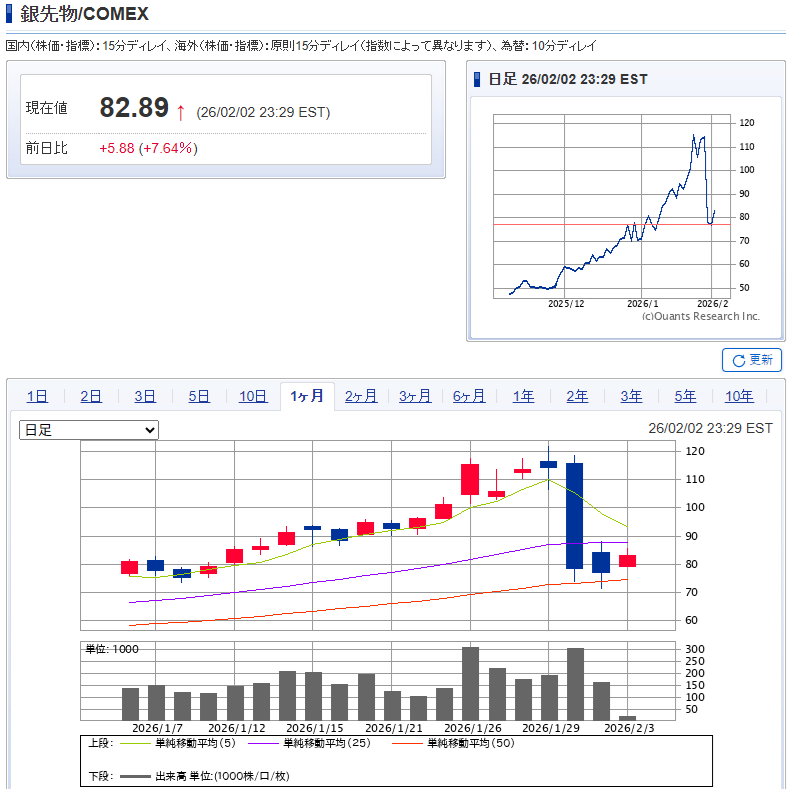The width and height of the screenshot is (789, 789).
Task: Click the 更新 refresh button
Action: click(x=752, y=360)
